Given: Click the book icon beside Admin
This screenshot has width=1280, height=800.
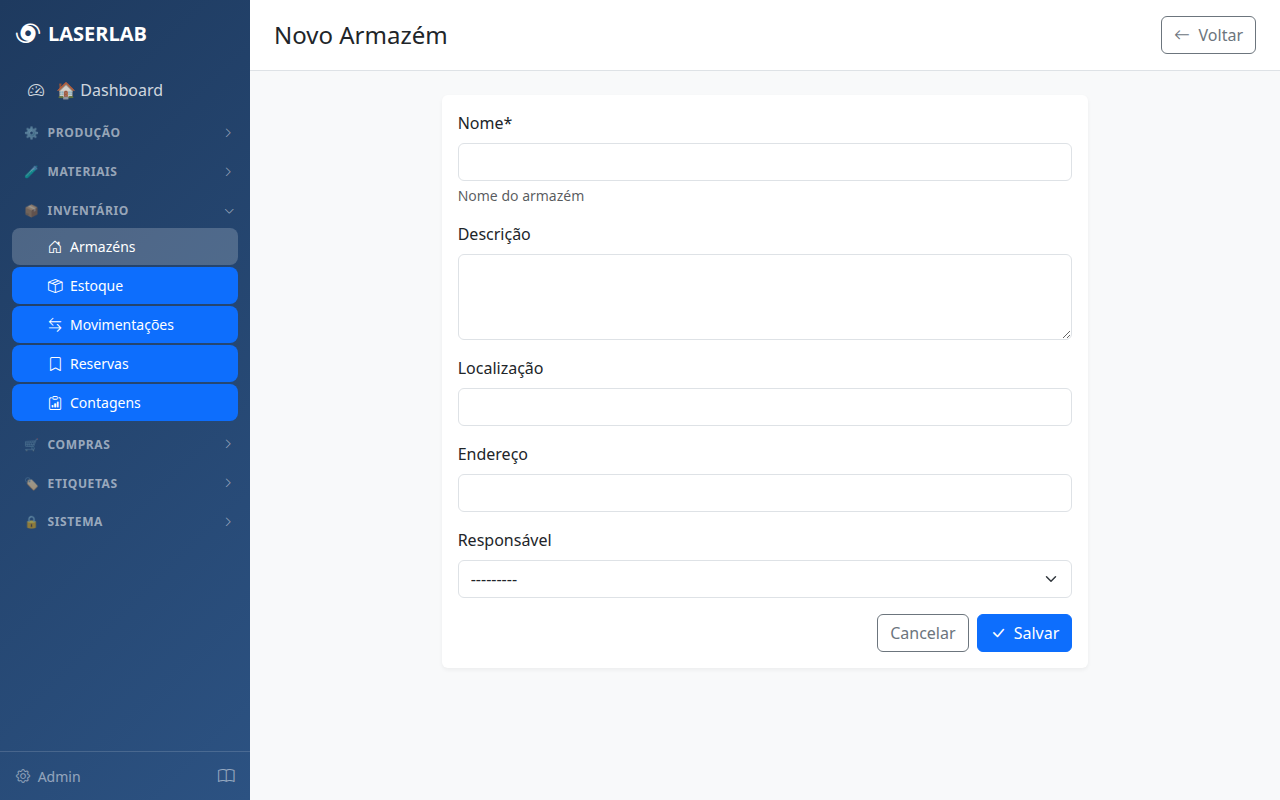Looking at the screenshot, I should [x=226, y=776].
